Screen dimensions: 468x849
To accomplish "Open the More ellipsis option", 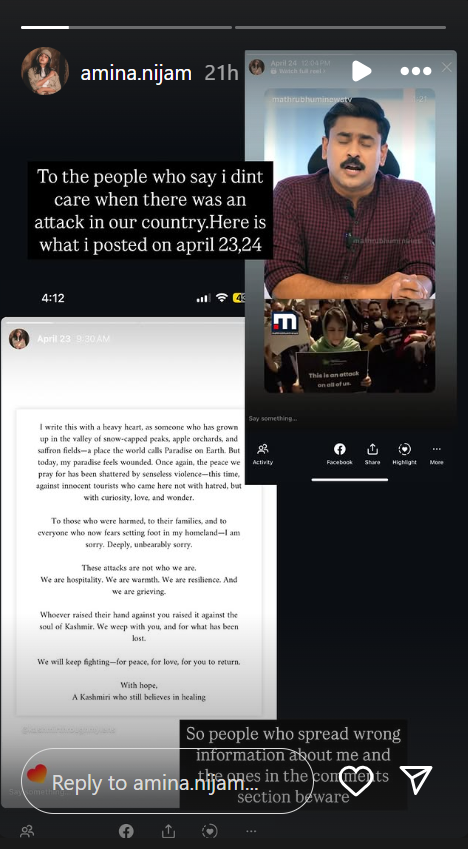I will pos(437,454).
